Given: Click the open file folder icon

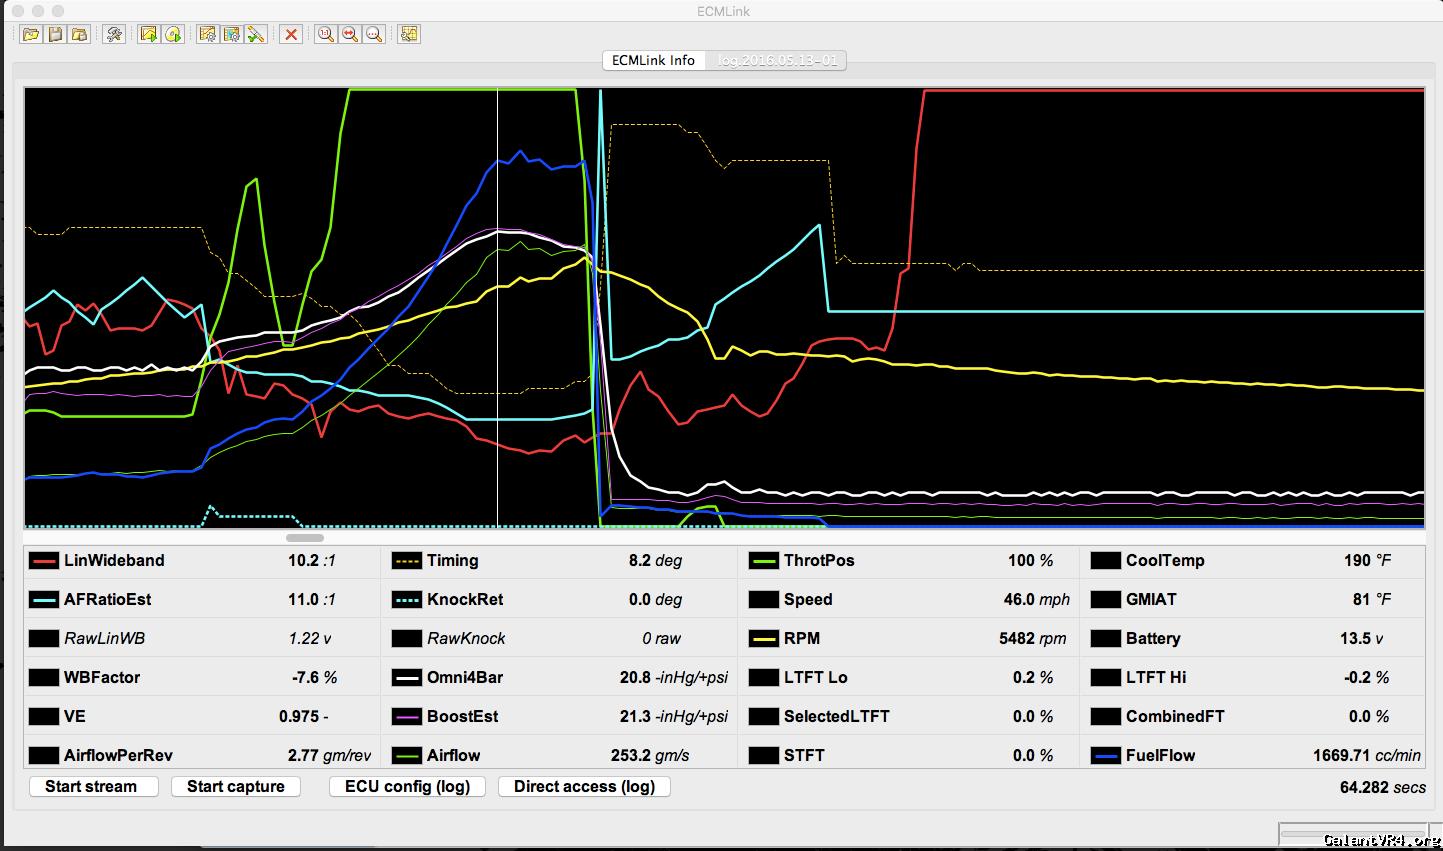Looking at the screenshot, I should [31, 34].
